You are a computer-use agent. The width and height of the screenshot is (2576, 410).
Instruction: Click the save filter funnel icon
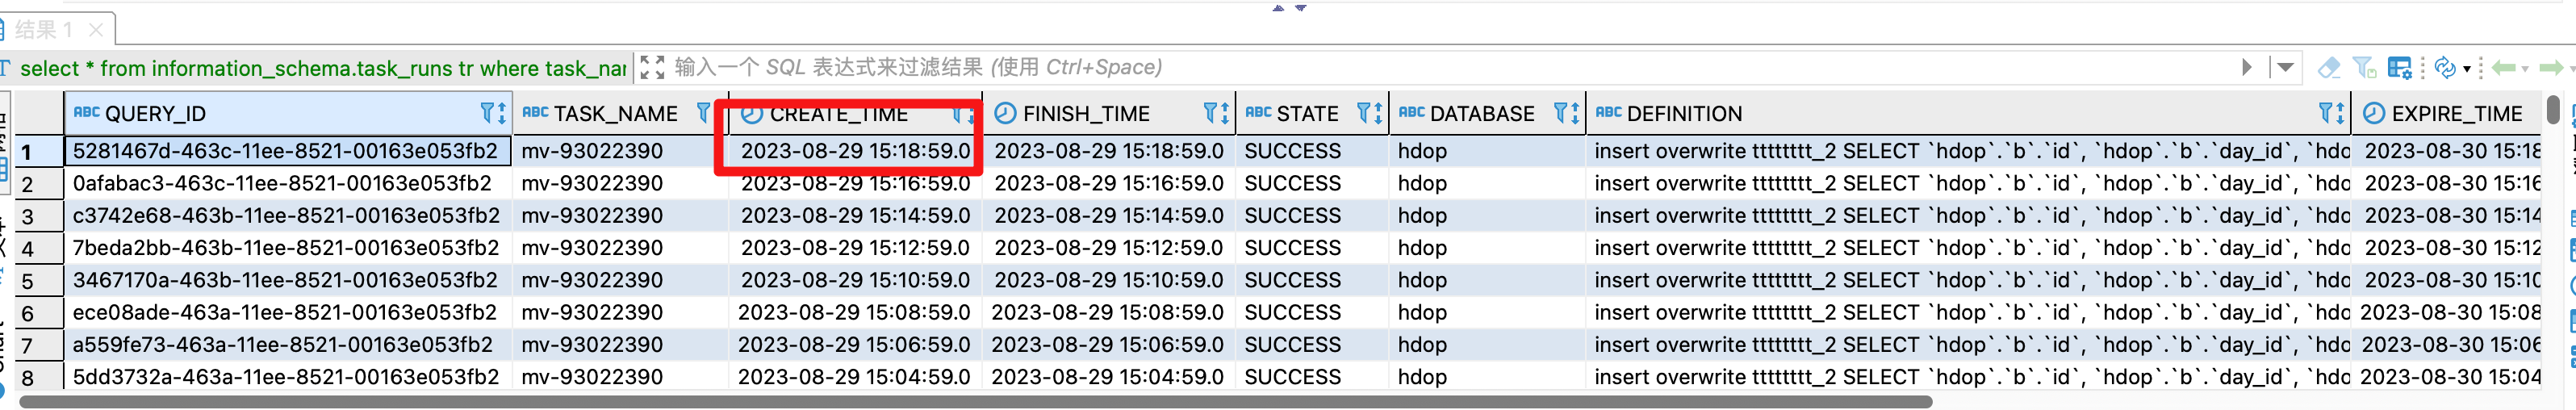point(2364,68)
